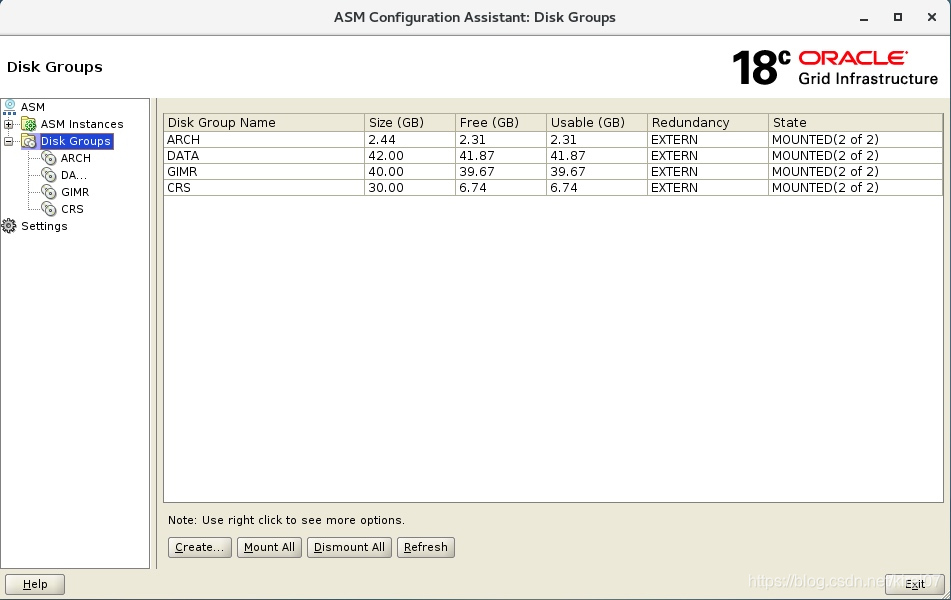This screenshot has width=951, height=600.
Task: Select ARCH in the tree
Action: click(x=76, y=158)
